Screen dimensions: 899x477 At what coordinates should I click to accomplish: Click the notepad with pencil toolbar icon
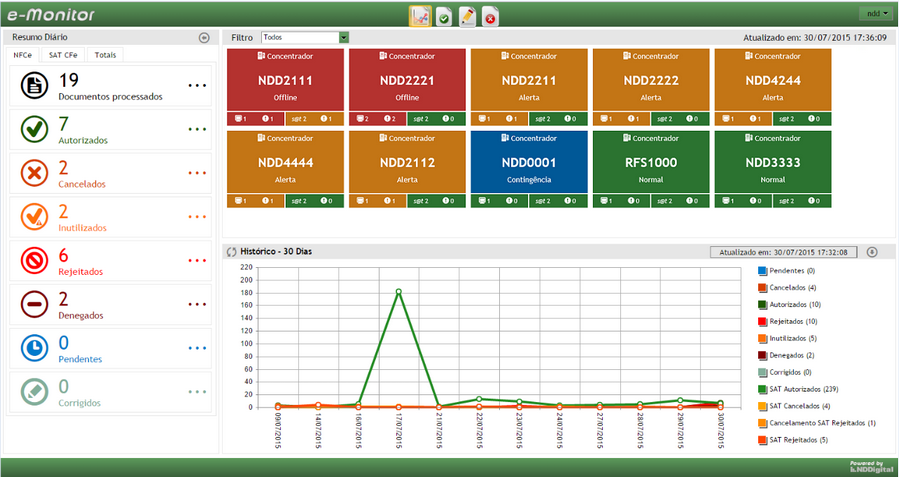[x=467, y=15]
